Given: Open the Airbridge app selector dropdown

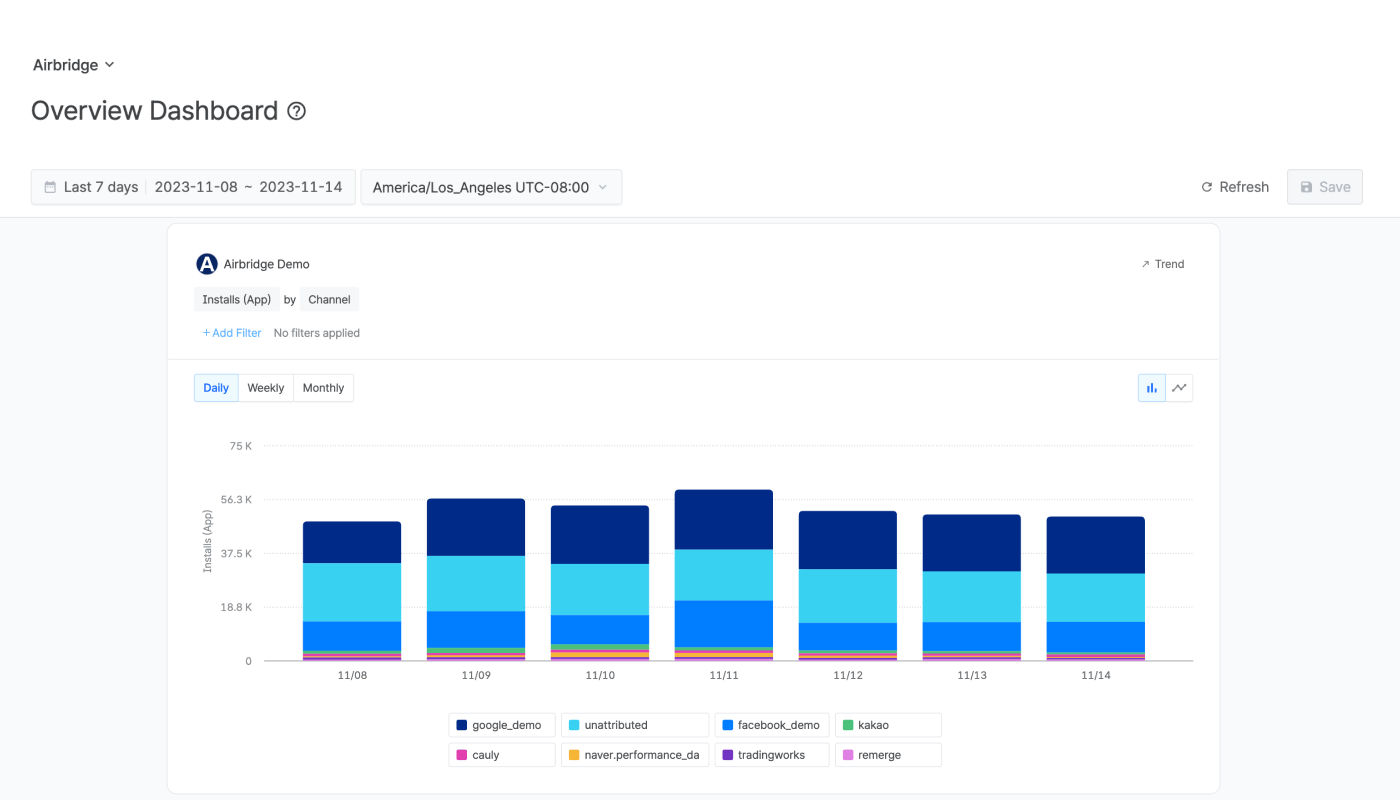Looking at the screenshot, I should tap(74, 65).
